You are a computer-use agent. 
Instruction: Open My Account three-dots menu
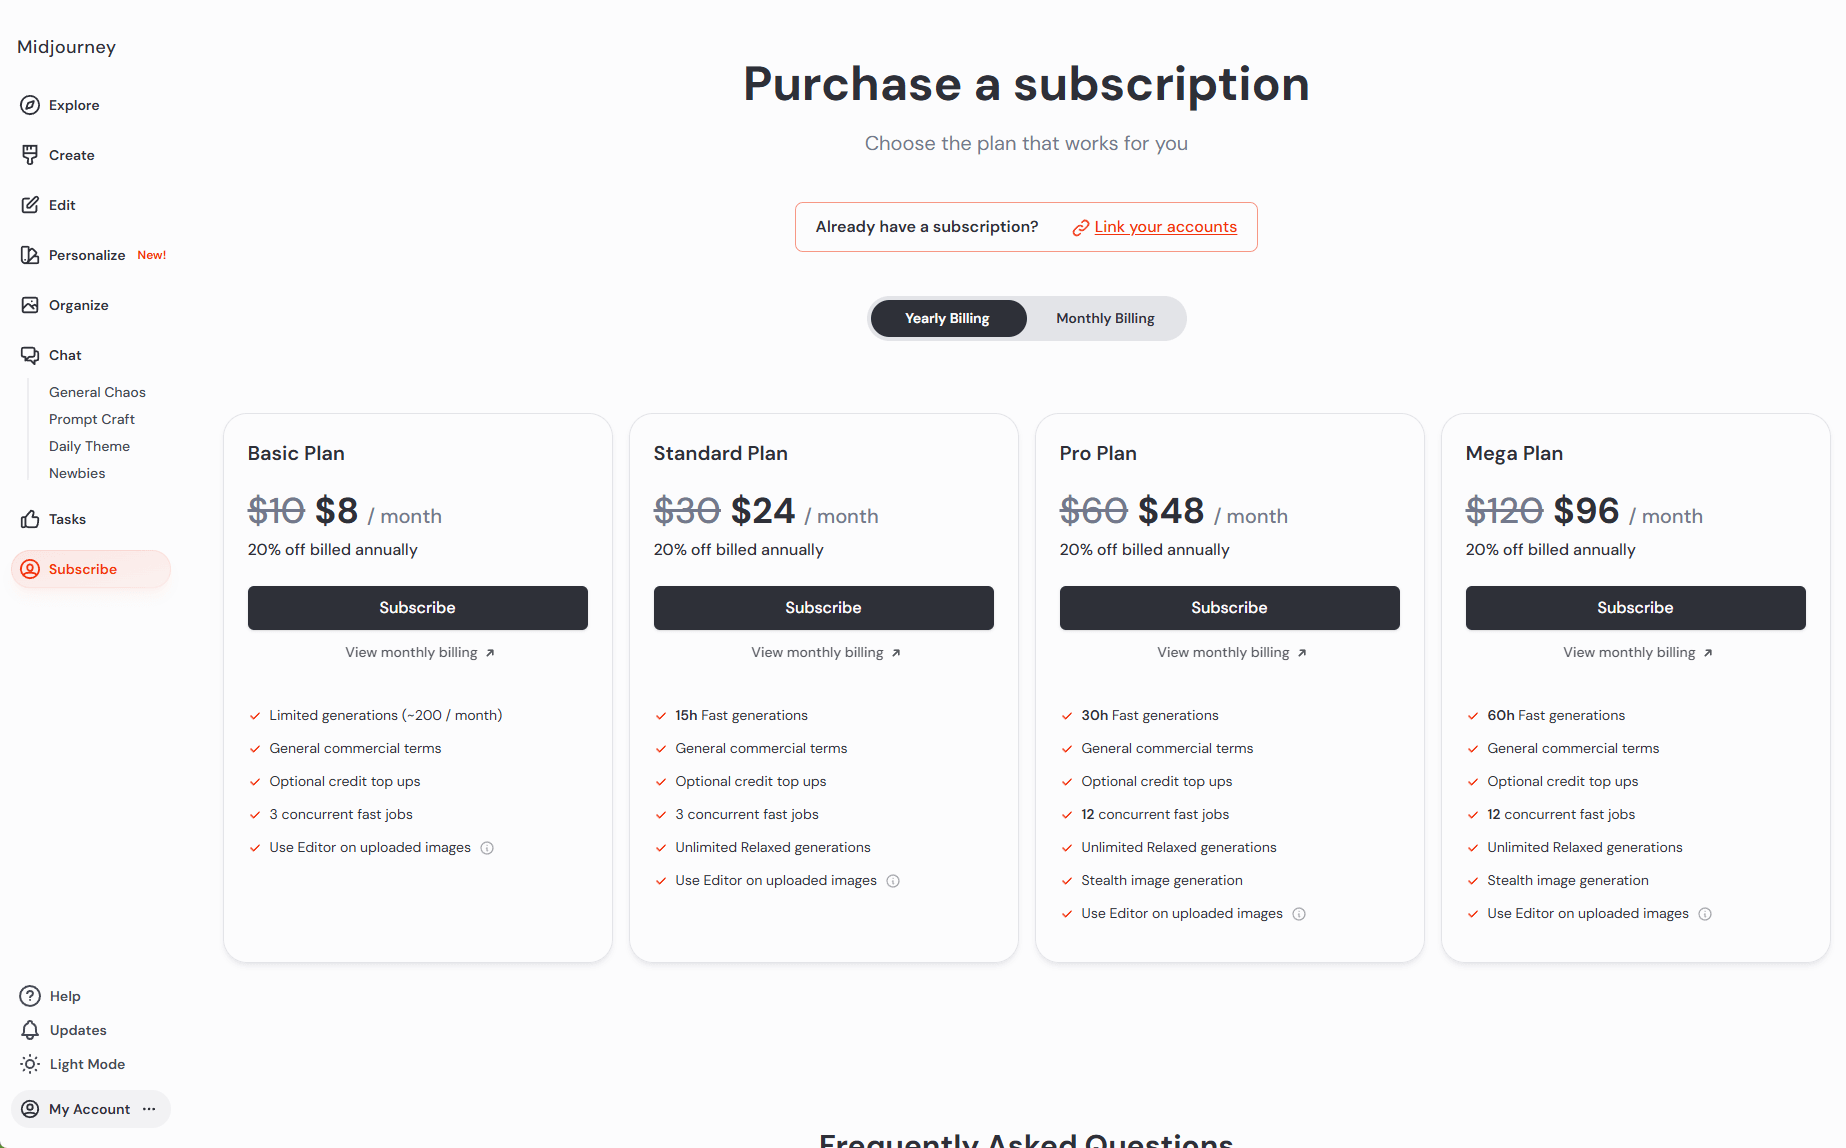(149, 1109)
